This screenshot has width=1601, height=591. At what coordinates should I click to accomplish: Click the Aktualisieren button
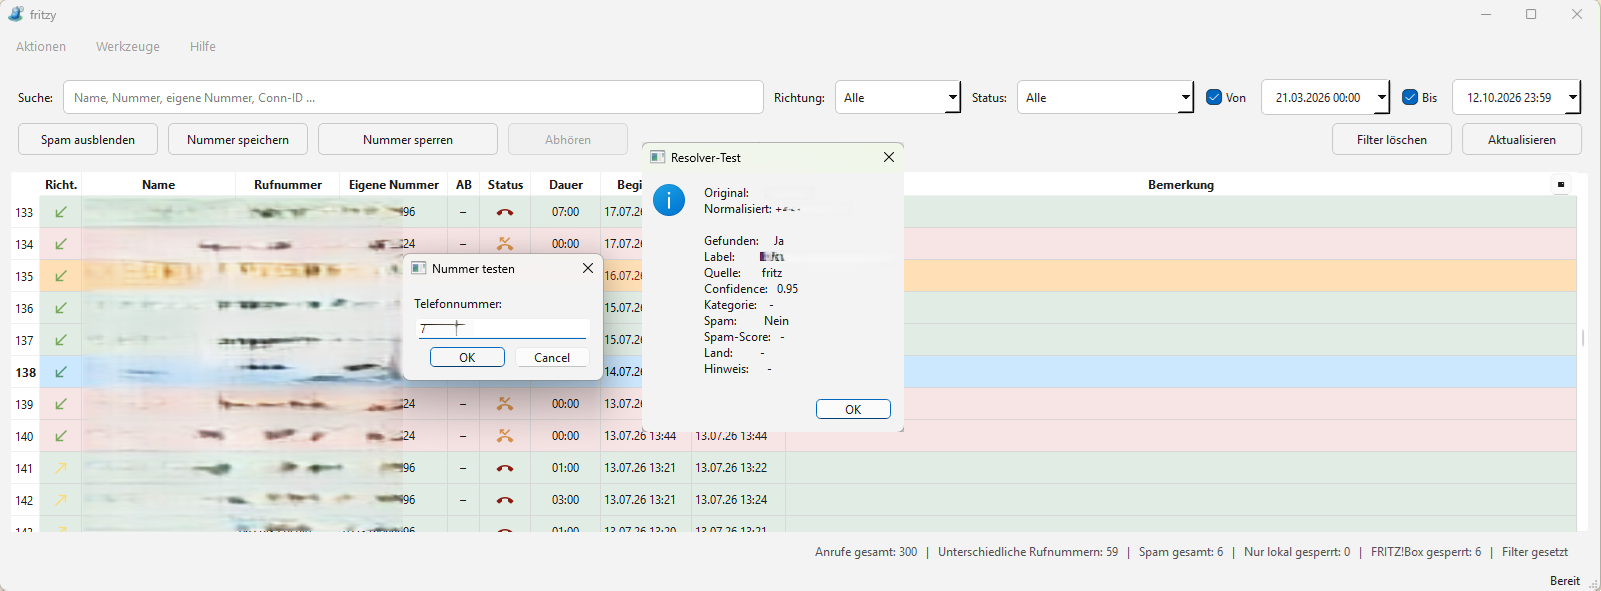tap(1522, 140)
